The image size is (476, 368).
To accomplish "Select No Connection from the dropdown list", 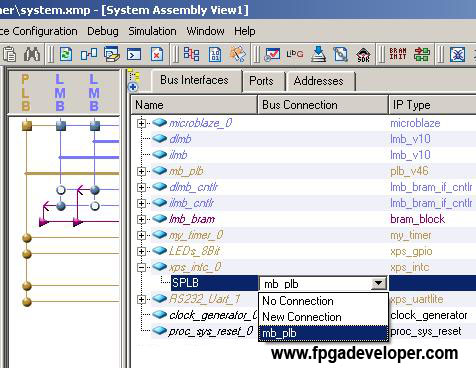I will 298,301.
